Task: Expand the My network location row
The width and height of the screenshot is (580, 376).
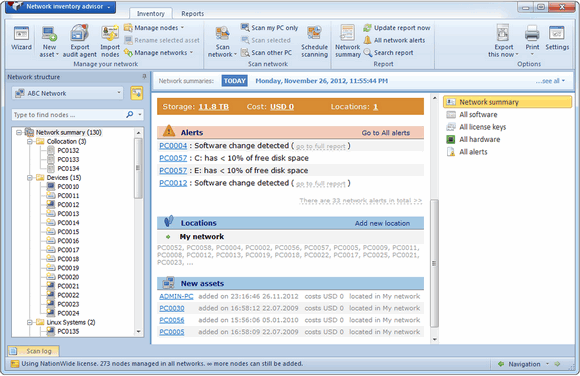Action: pos(168,237)
